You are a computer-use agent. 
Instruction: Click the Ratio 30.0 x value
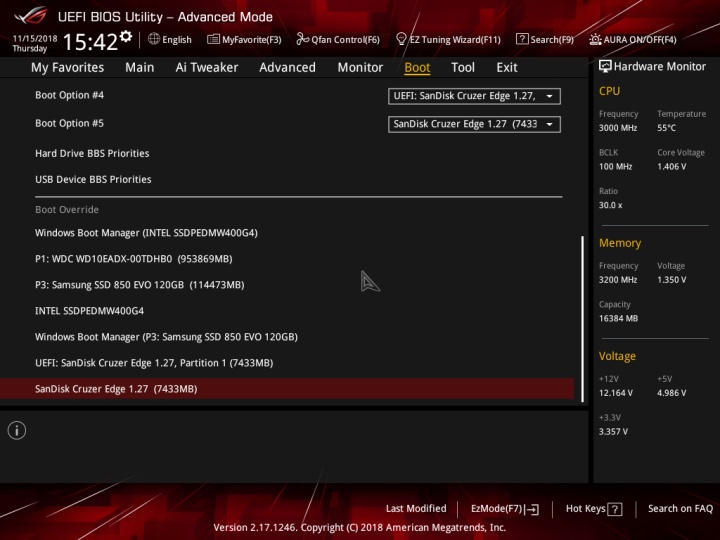(x=610, y=205)
